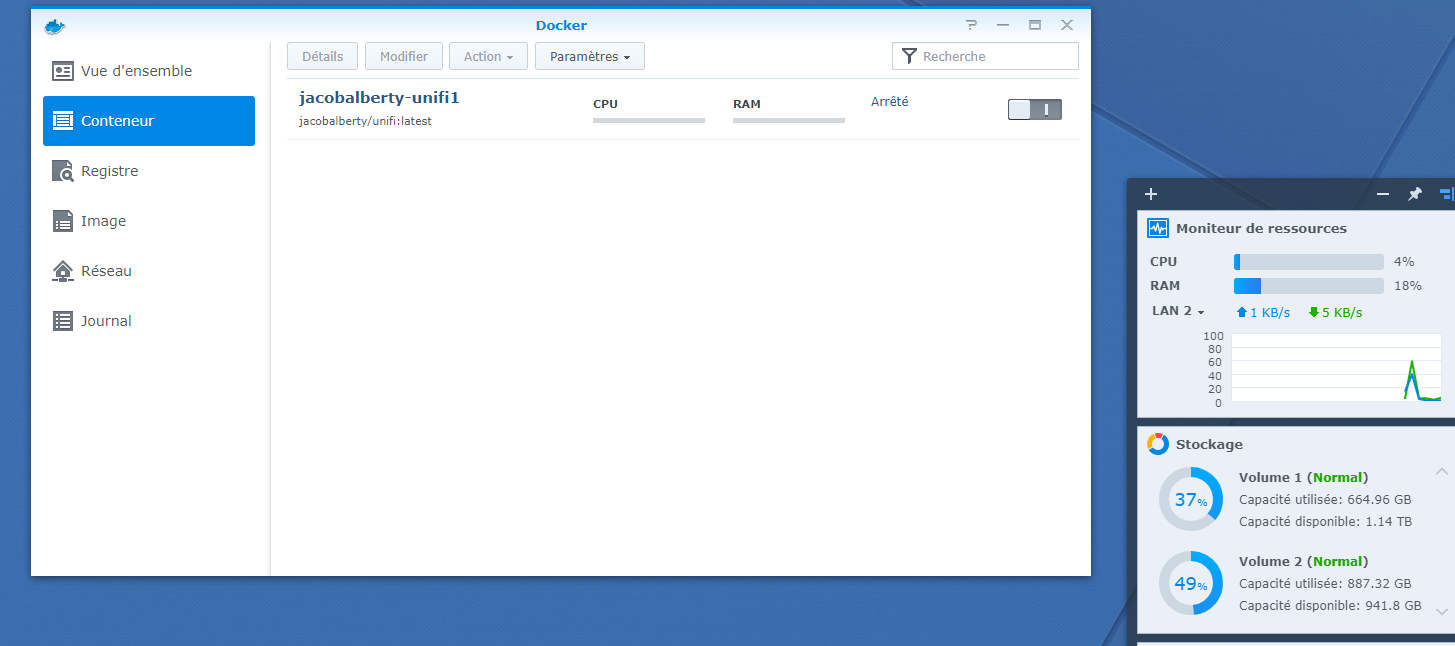
Task: View the Journal section
Action: [149, 321]
